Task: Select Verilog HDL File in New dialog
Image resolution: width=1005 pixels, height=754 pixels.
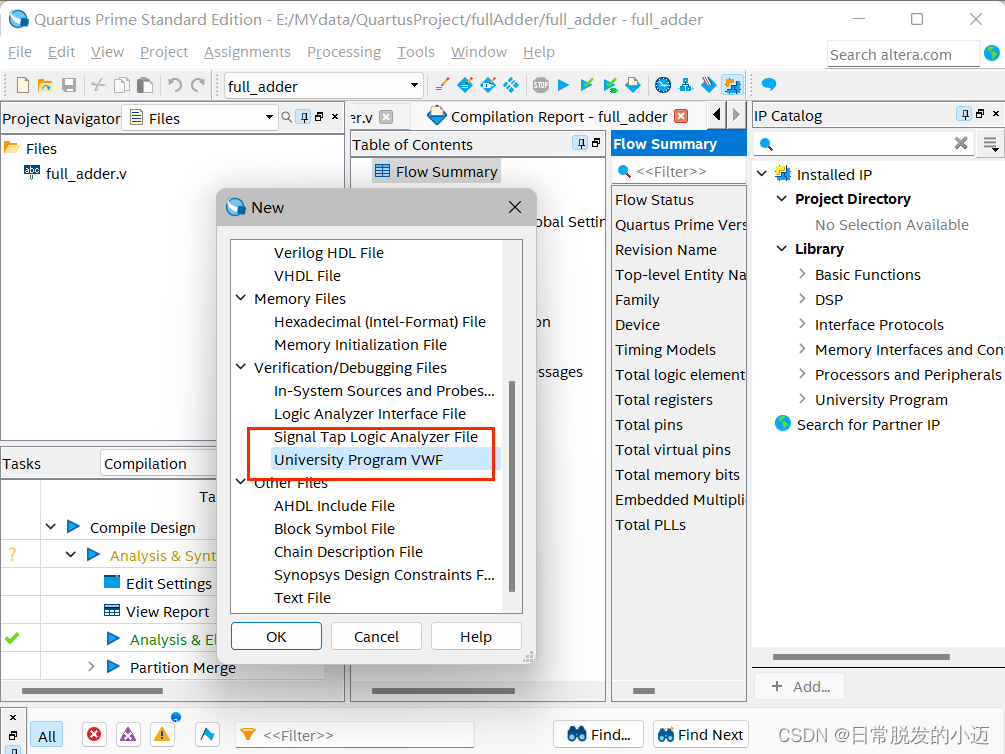Action: [329, 253]
